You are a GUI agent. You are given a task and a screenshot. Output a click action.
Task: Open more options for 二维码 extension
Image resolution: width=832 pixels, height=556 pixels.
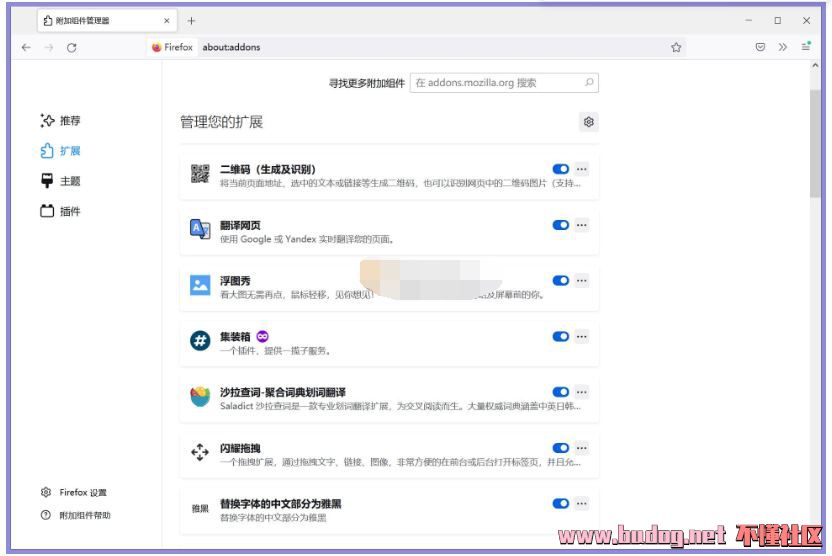click(x=582, y=169)
